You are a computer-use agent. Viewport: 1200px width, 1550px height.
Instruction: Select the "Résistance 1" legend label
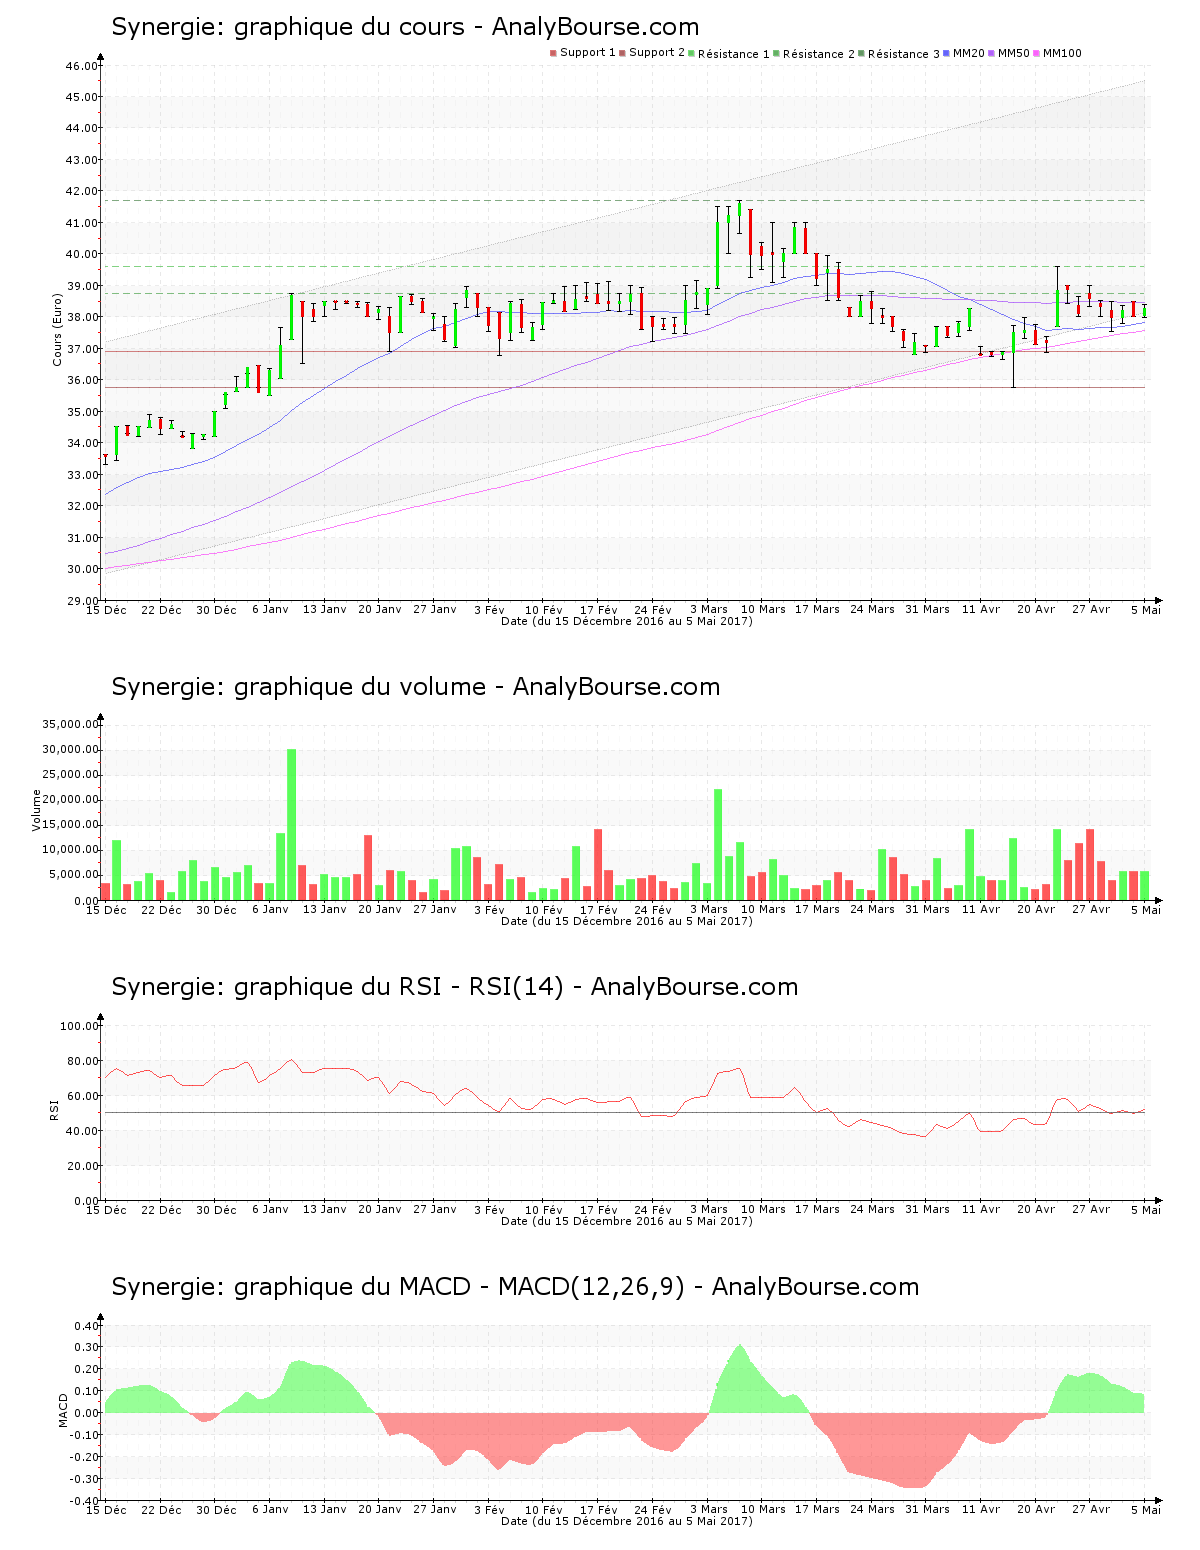(x=734, y=54)
